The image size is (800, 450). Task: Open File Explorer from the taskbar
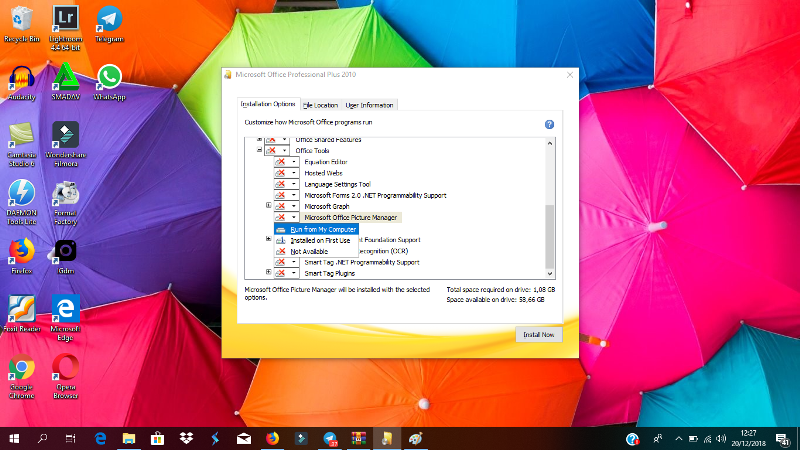129,439
